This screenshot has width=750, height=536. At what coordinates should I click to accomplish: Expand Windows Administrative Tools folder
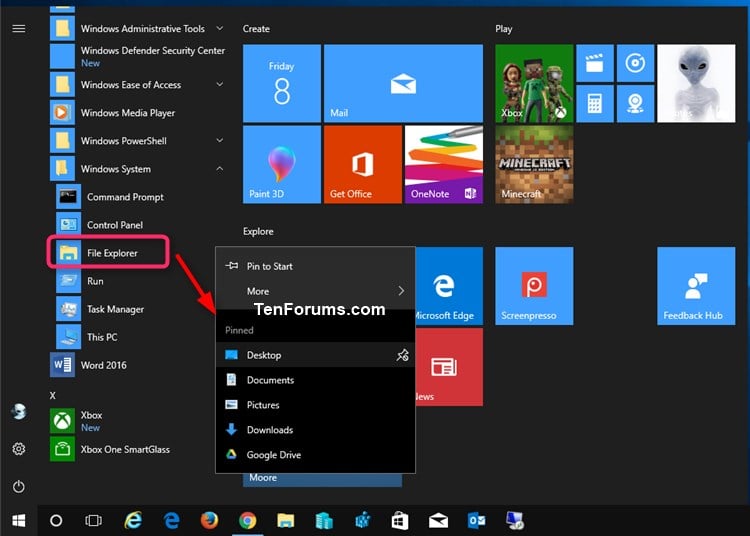pos(220,29)
